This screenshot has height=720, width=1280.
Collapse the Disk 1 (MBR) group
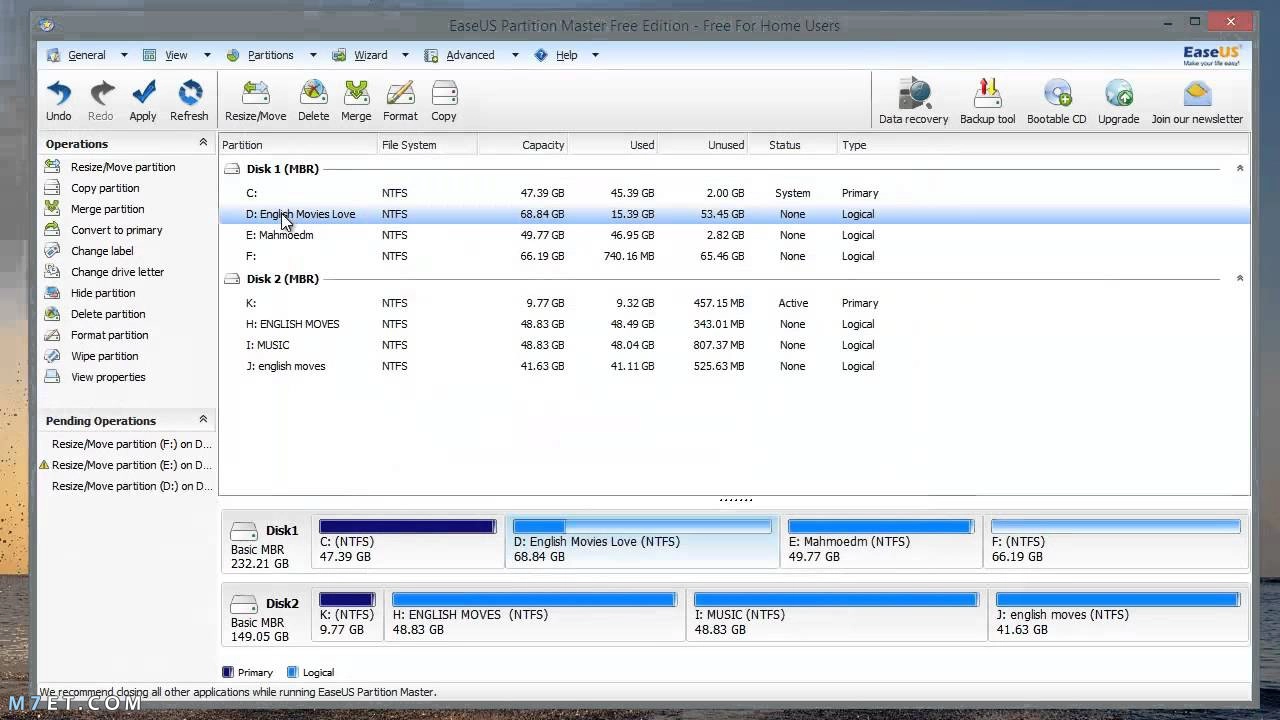(1240, 168)
